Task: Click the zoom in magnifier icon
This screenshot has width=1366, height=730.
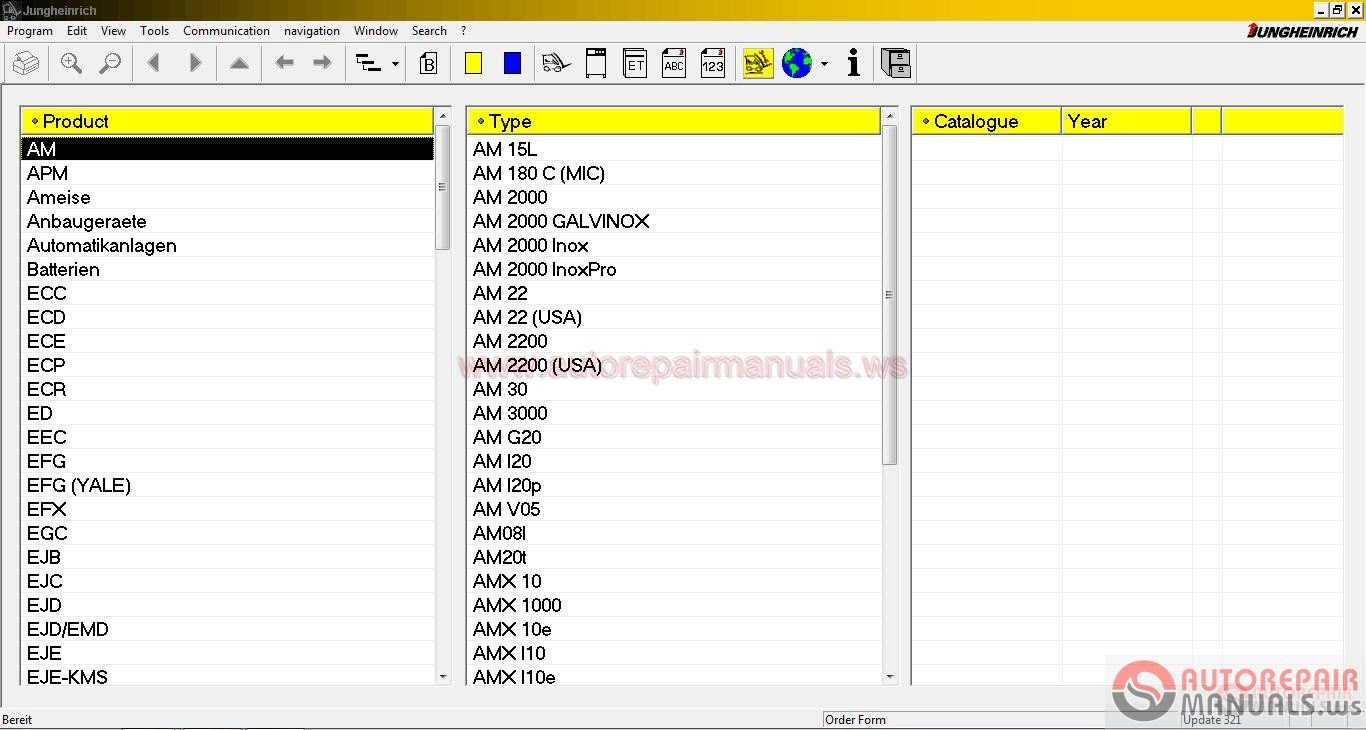Action: (71, 64)
